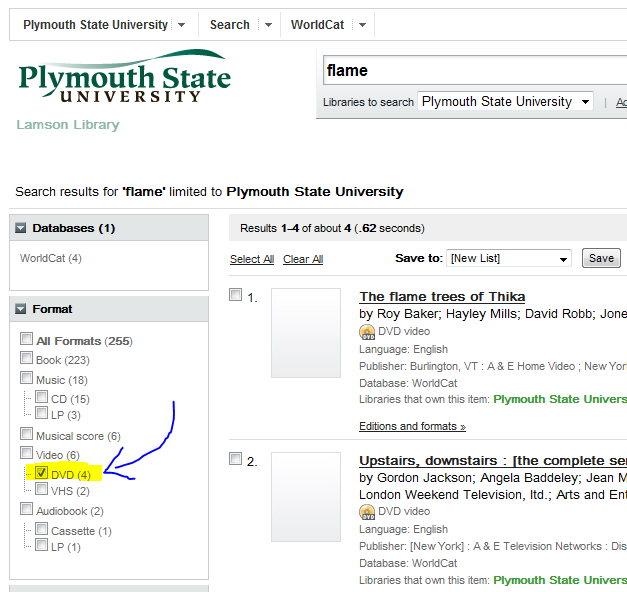Check the Music (18) checkbox
The height and width of the screenshot is (592, 627).
pos(26,378)
